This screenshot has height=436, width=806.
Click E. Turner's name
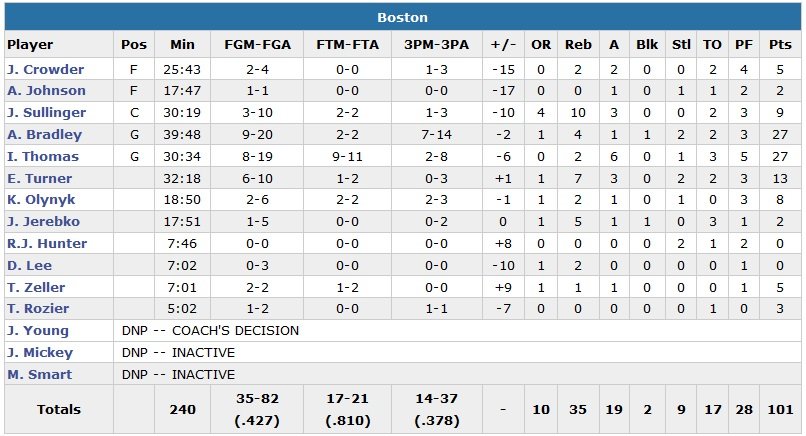(41, 178)
